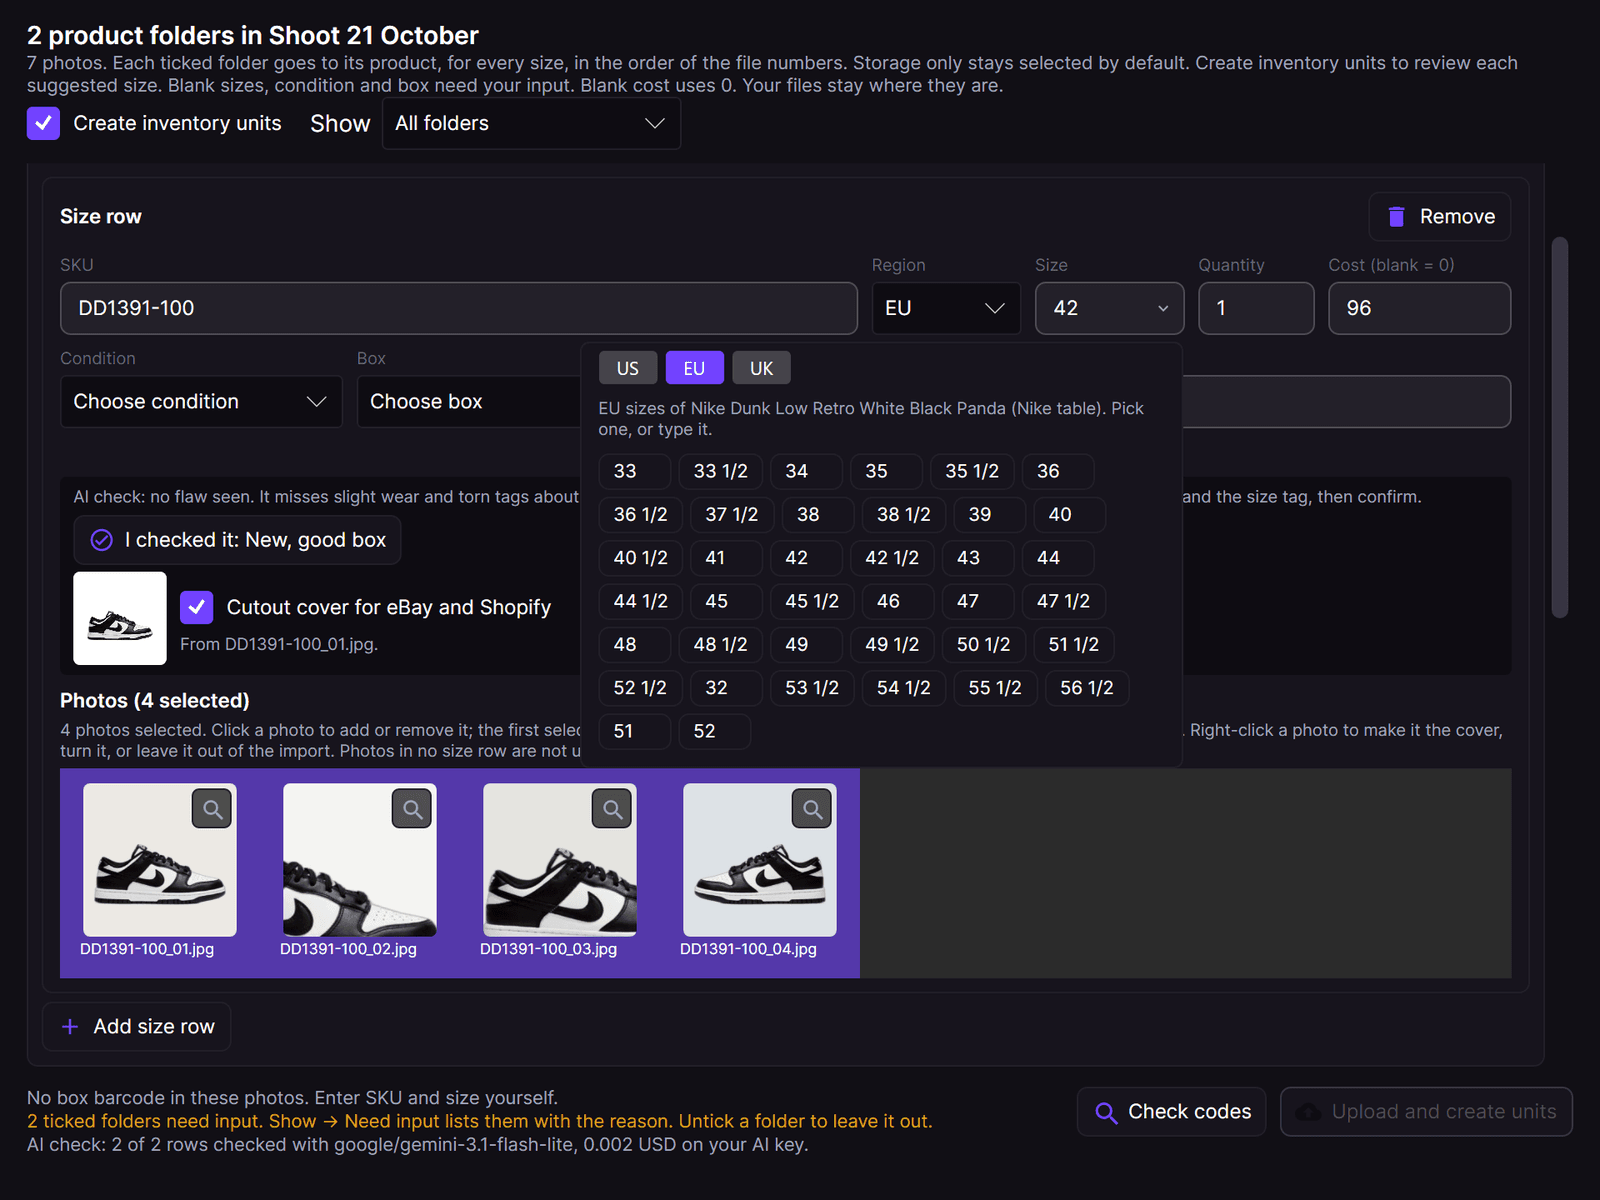Click the cloud icon in Upload button
Screen dimensions: 1600x1200
[1308, 1112]
